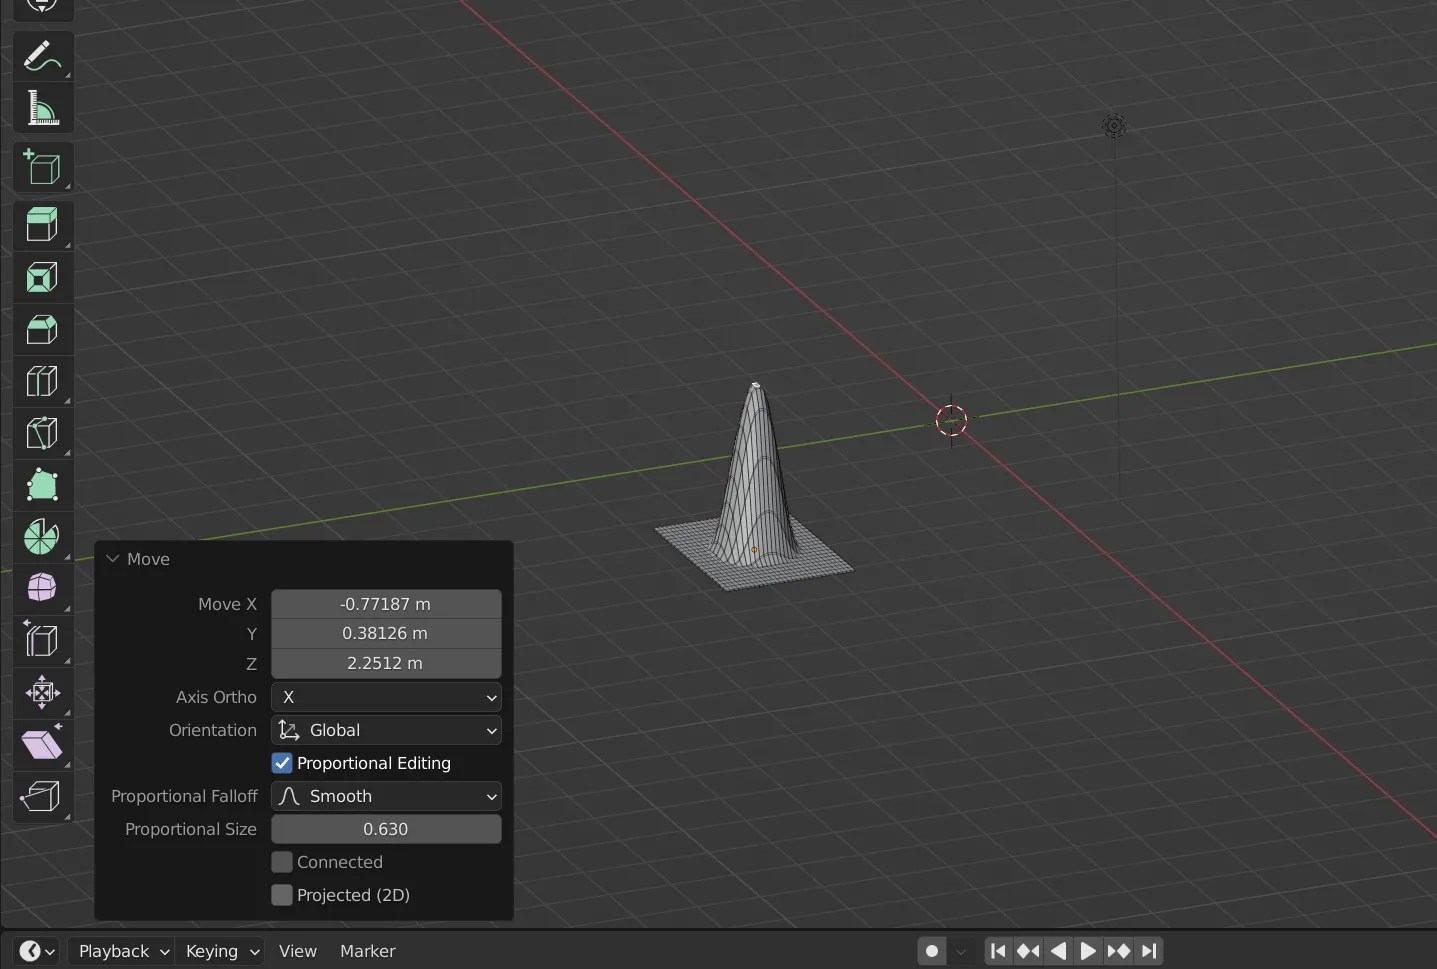This screenshot has height=969, width=1437.
Task: Open the Marker menu
Action: point(367,951)
